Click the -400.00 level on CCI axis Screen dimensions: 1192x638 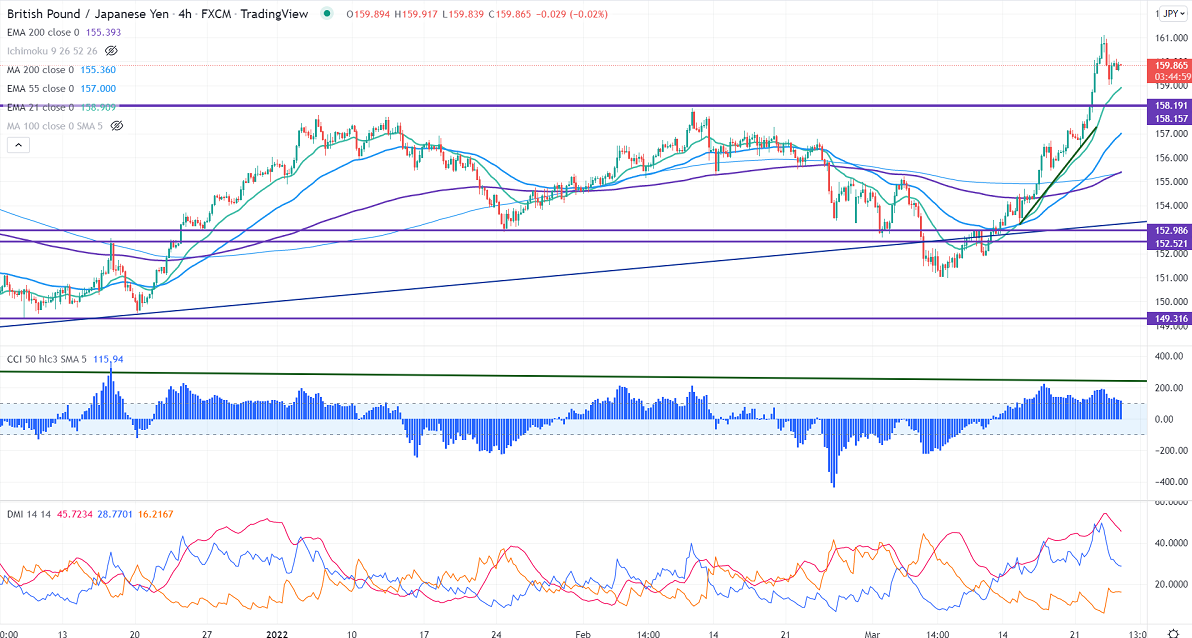(1168, 482)
